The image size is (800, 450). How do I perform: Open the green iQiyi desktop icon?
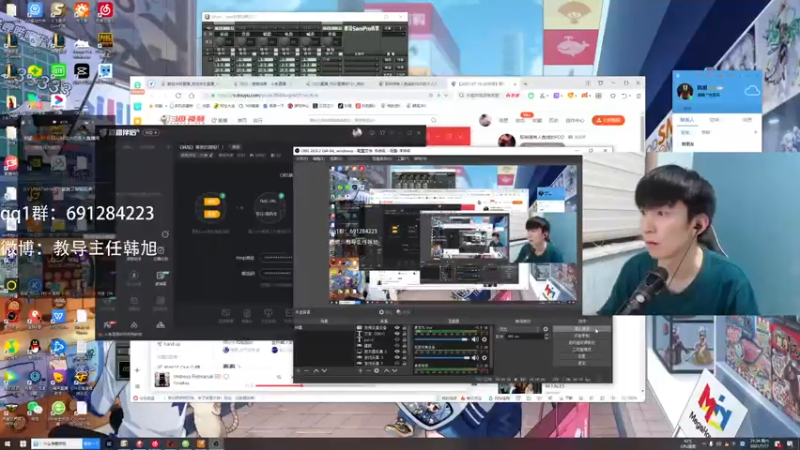click(58, 72)
